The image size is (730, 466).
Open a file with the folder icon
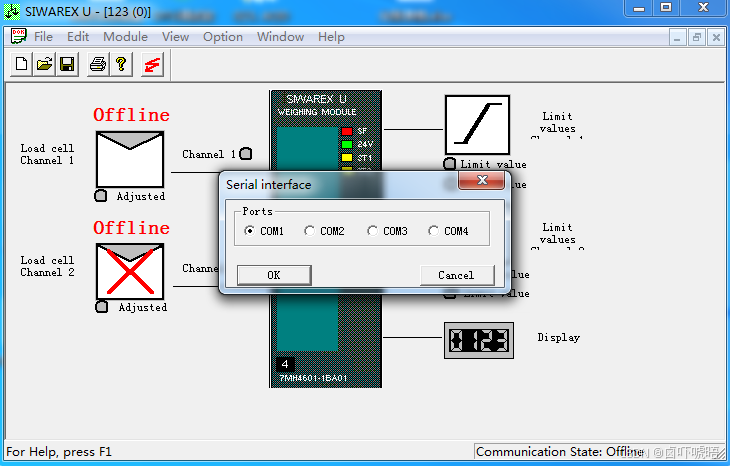[45, 64]
